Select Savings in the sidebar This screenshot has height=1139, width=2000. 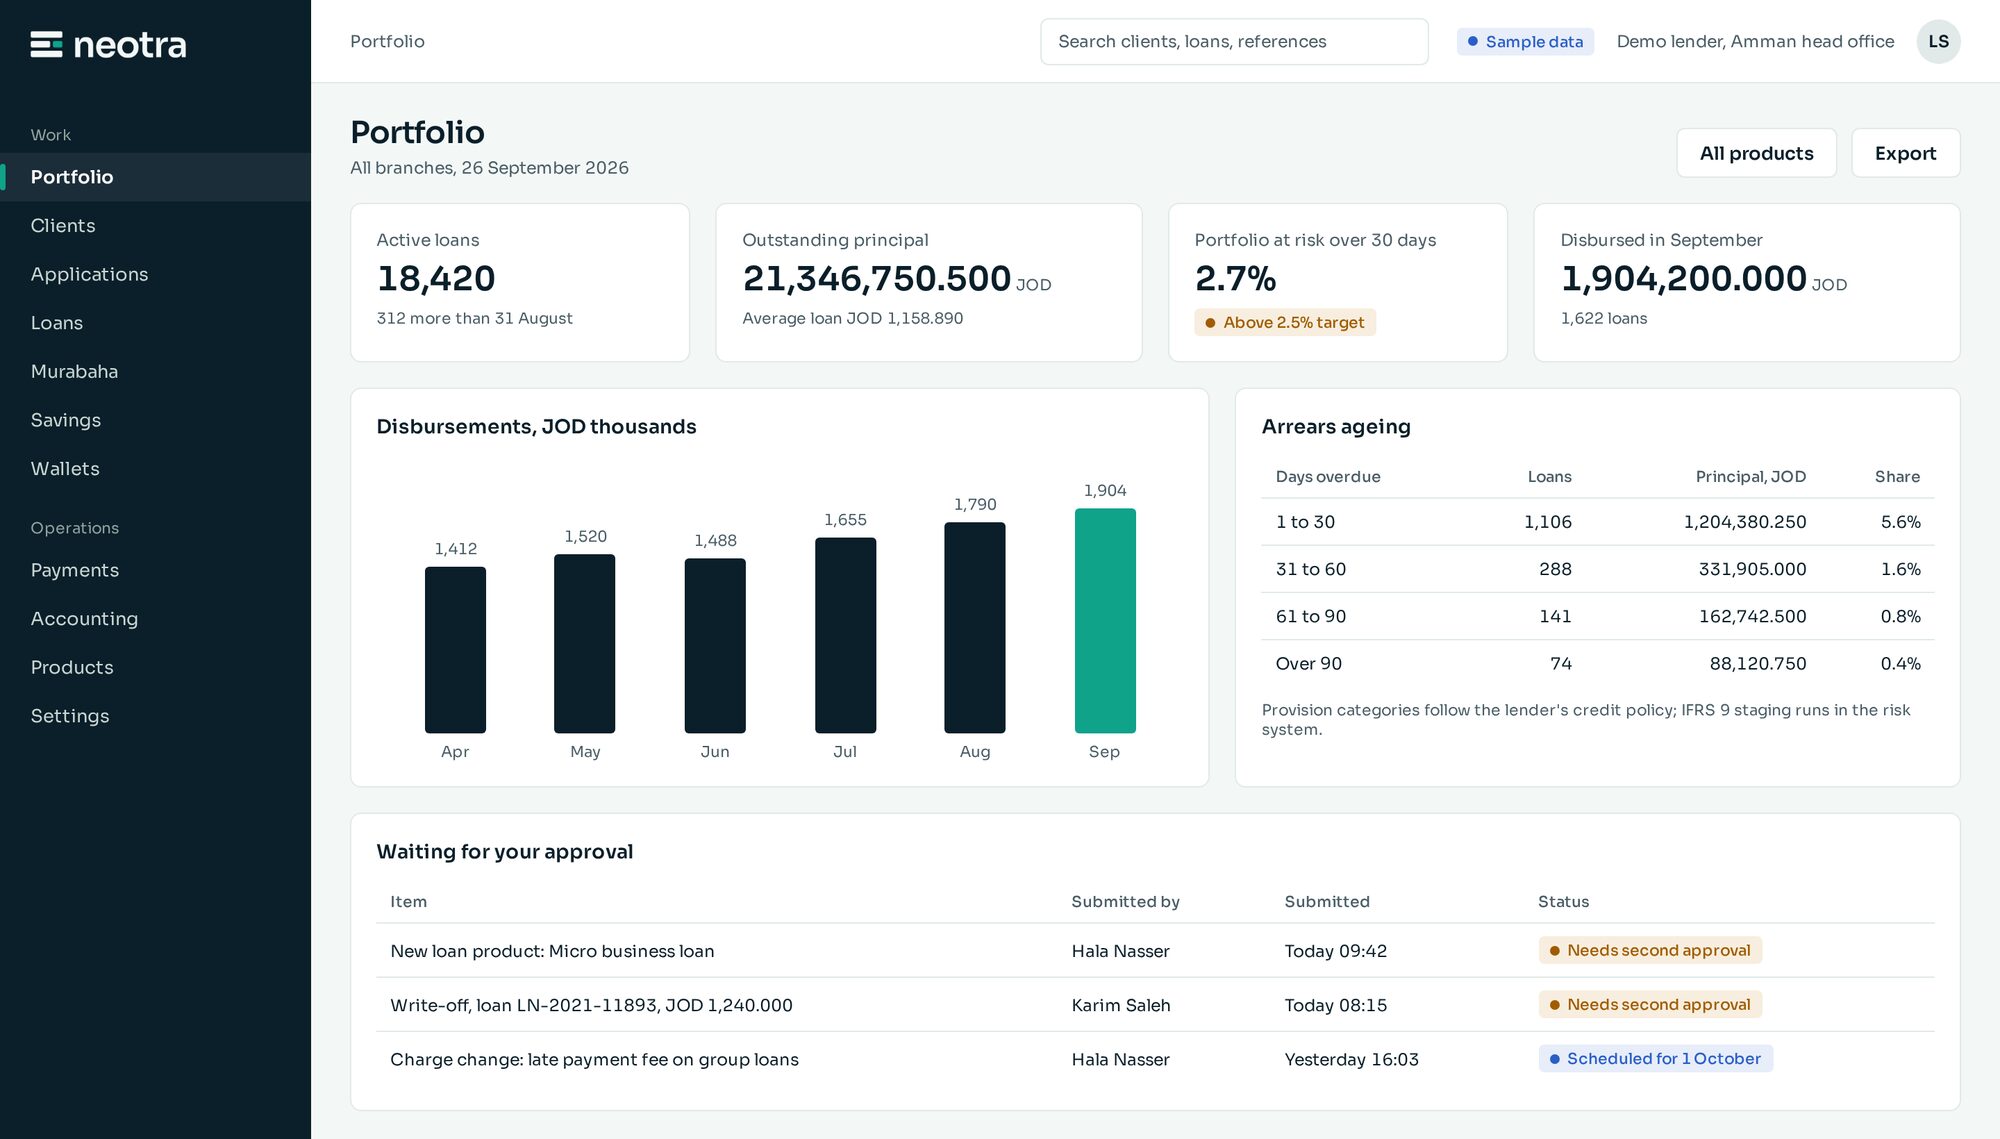tap(155, 420)
